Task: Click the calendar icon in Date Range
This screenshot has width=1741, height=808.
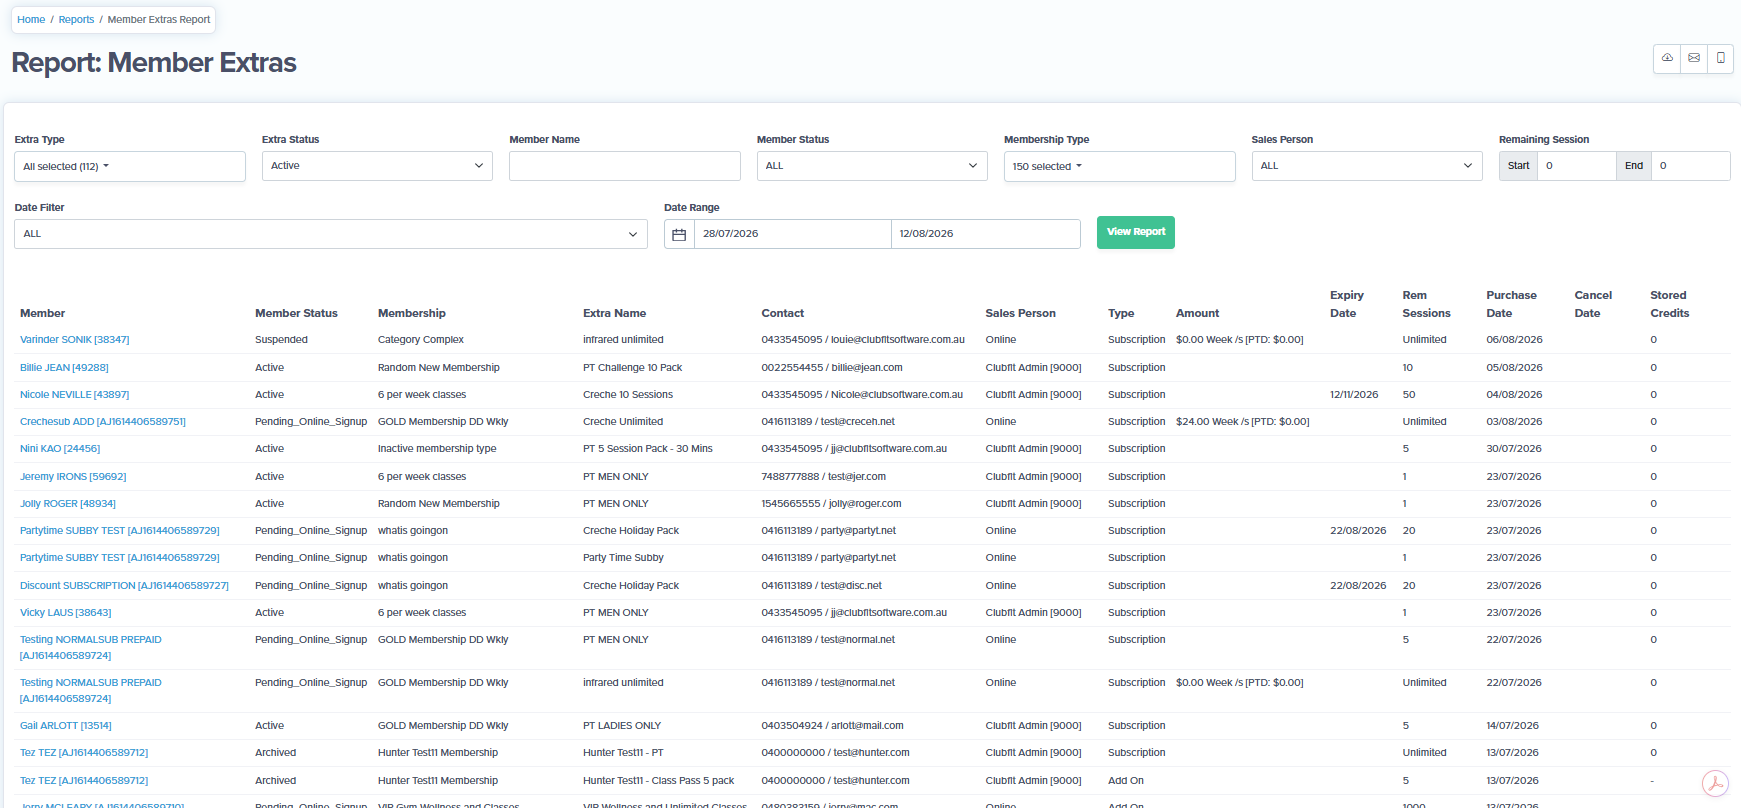Action: [679, 234]
